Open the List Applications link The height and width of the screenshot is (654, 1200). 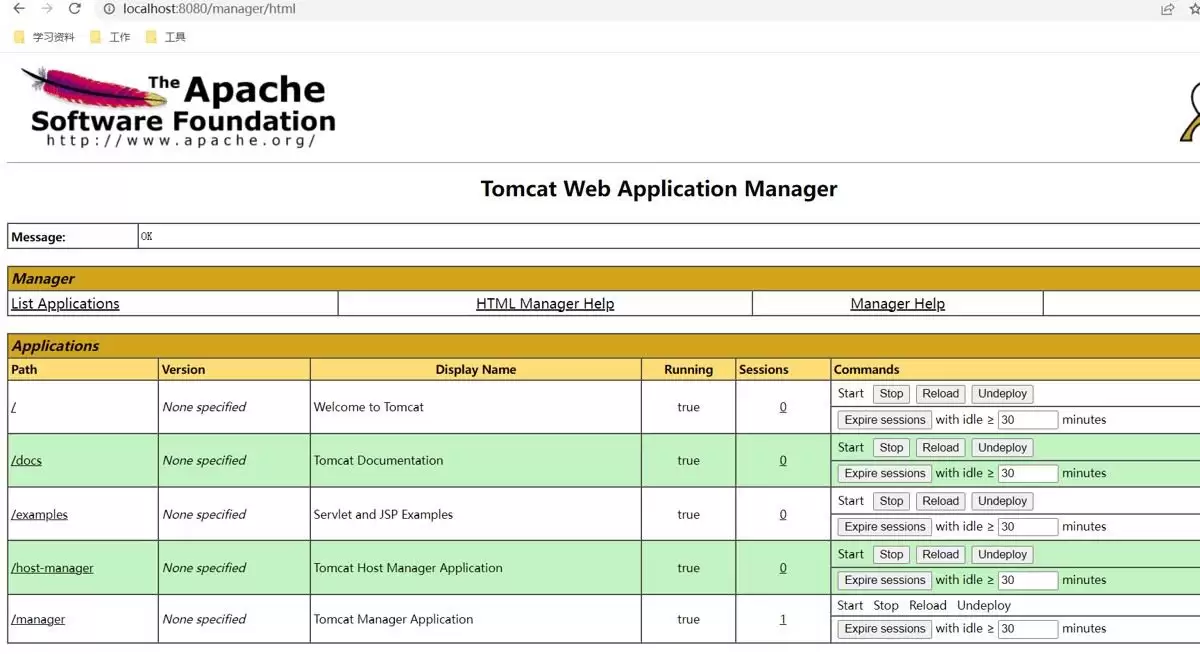coord(65,304)
